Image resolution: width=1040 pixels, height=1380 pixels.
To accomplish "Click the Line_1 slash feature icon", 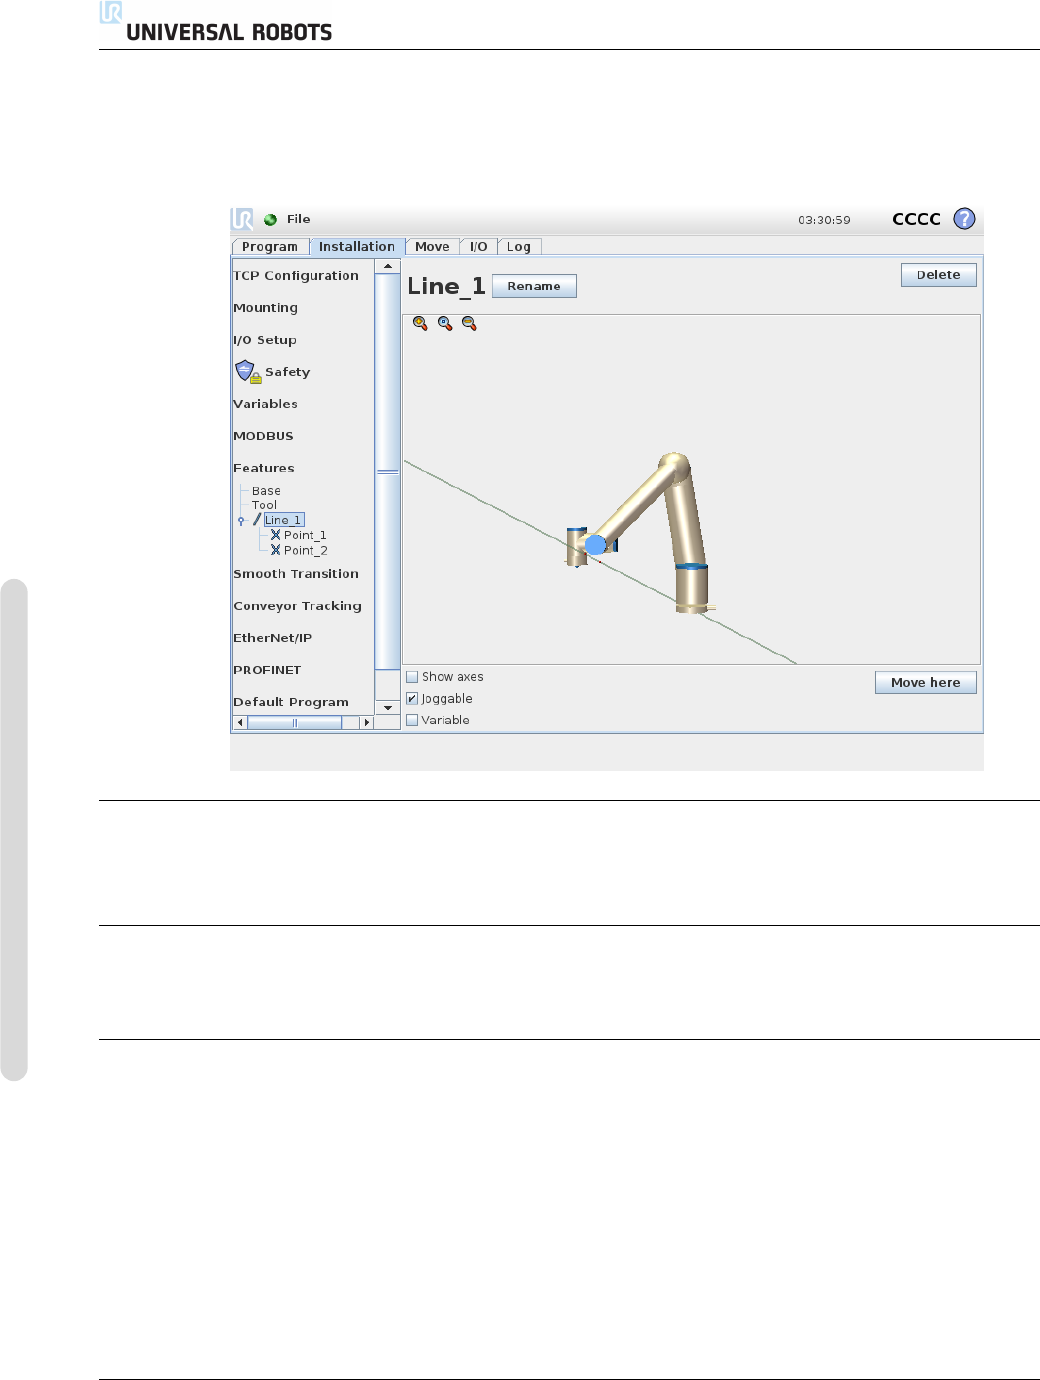I will [x=257, y=519].
